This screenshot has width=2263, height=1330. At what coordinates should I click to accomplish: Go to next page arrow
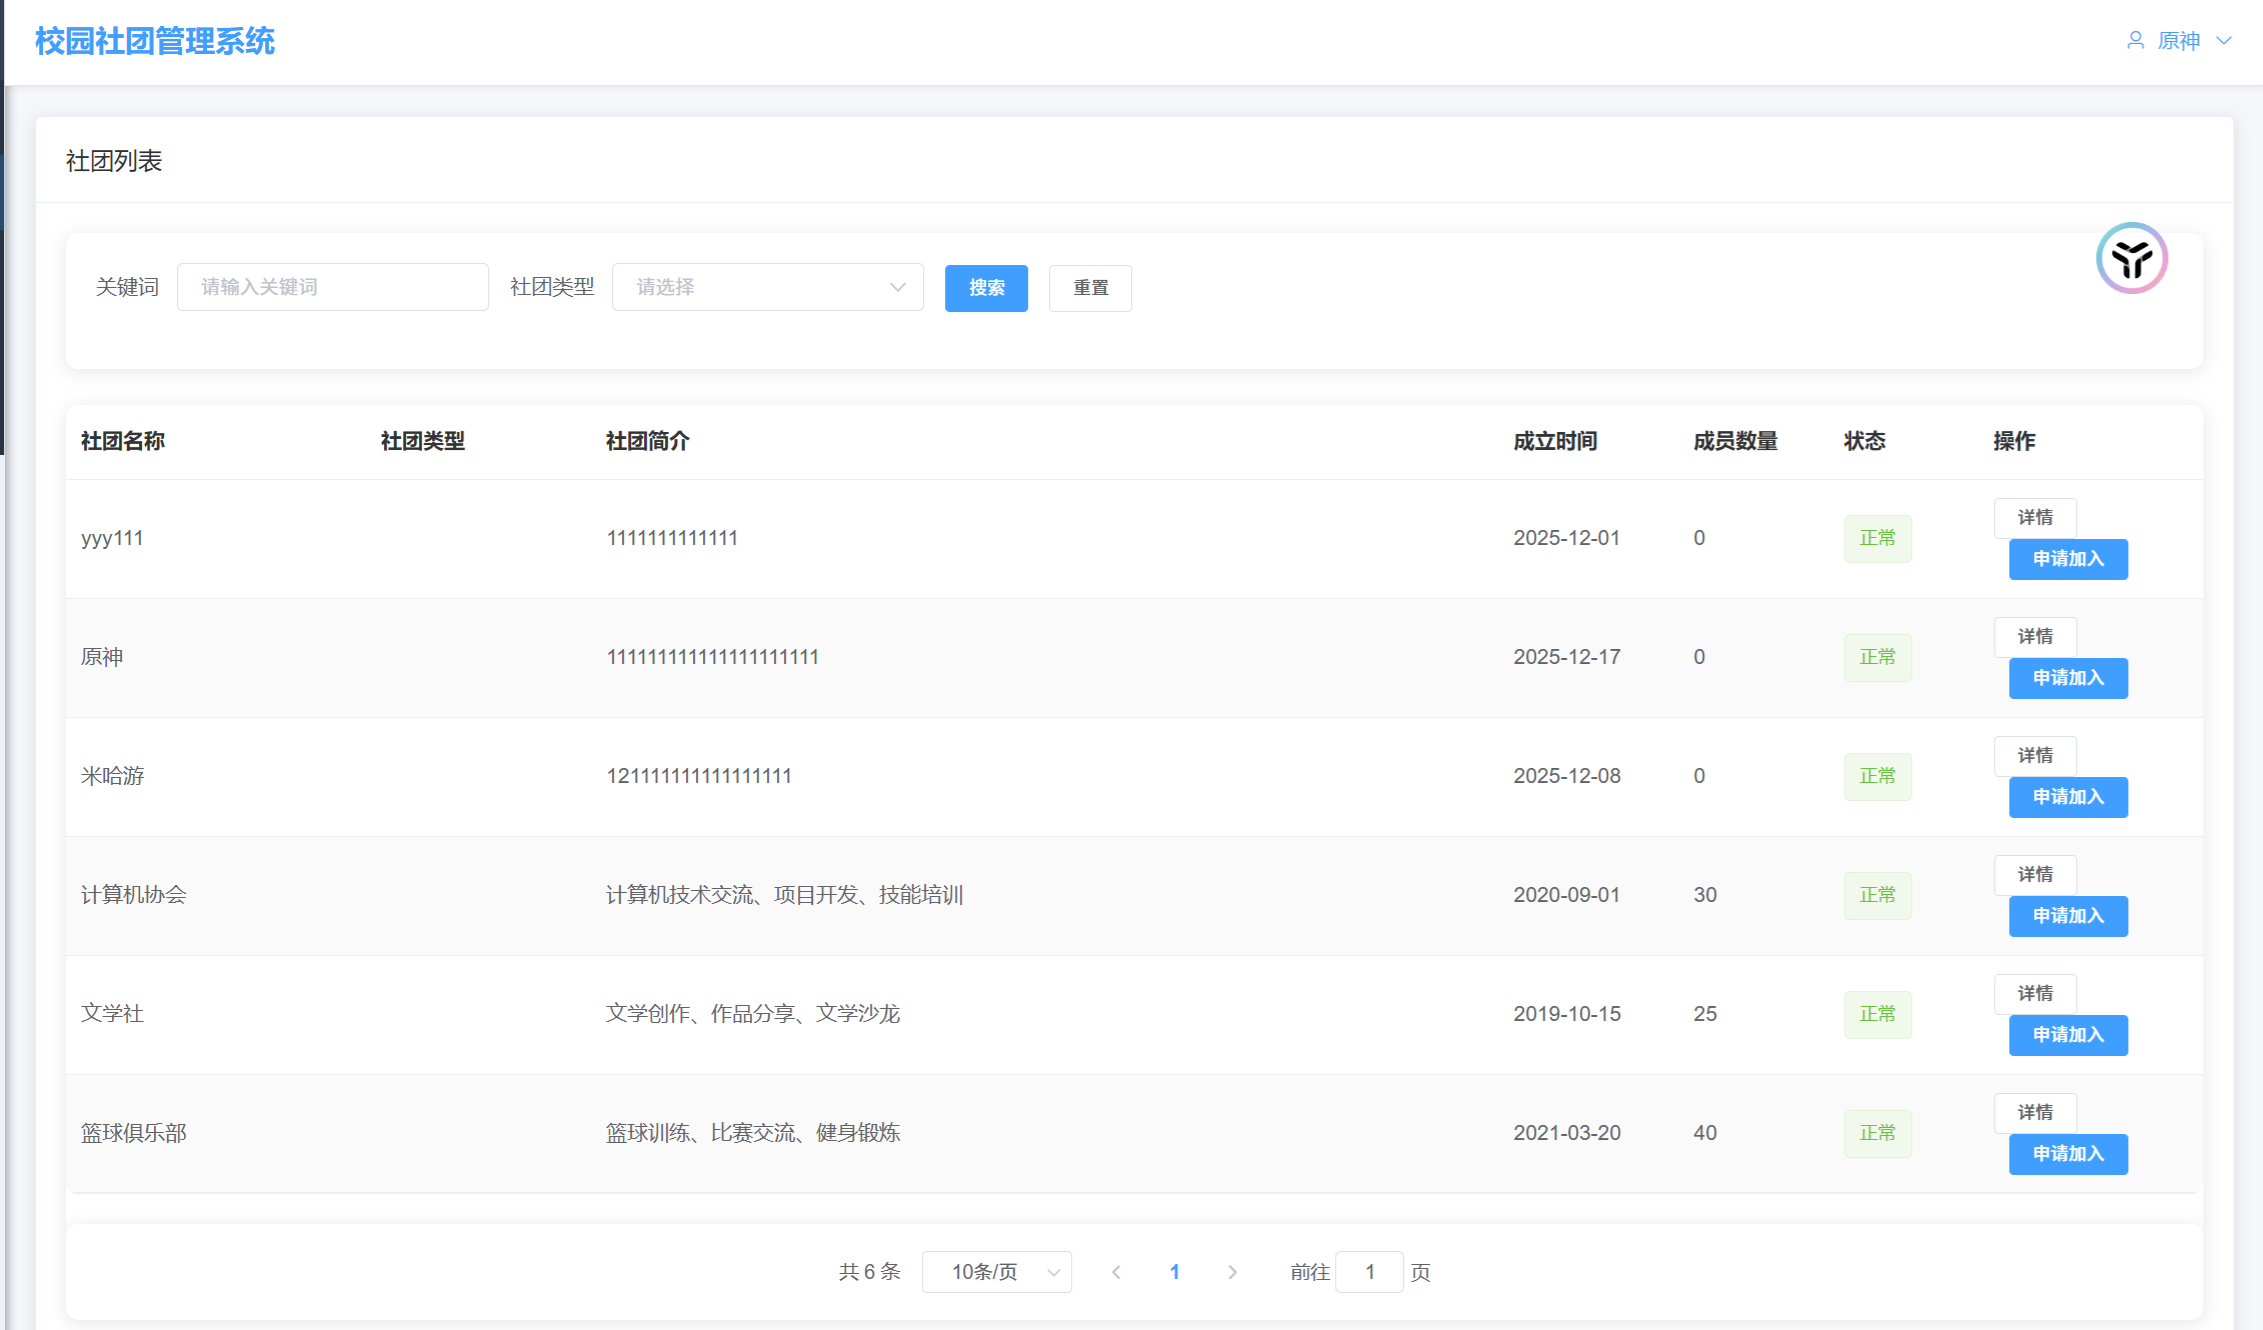pyautogui.click(x=1232, y=1272)
